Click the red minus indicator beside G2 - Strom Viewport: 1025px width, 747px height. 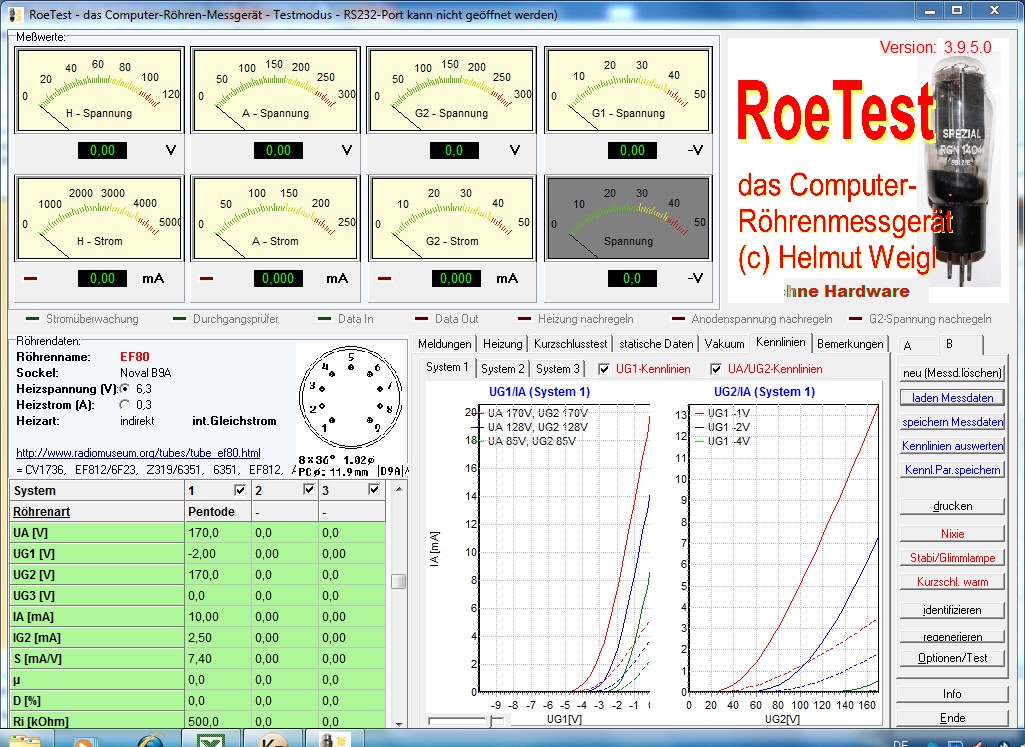point(385,278)
